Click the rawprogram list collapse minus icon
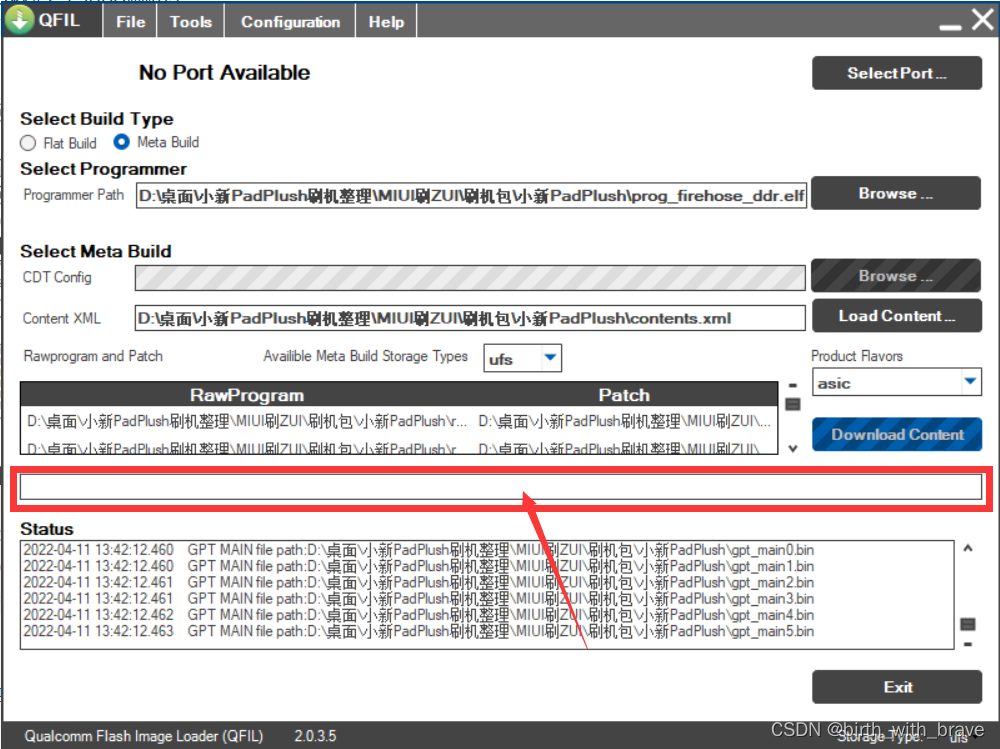The image size is (1000, 749). (793, 385)
